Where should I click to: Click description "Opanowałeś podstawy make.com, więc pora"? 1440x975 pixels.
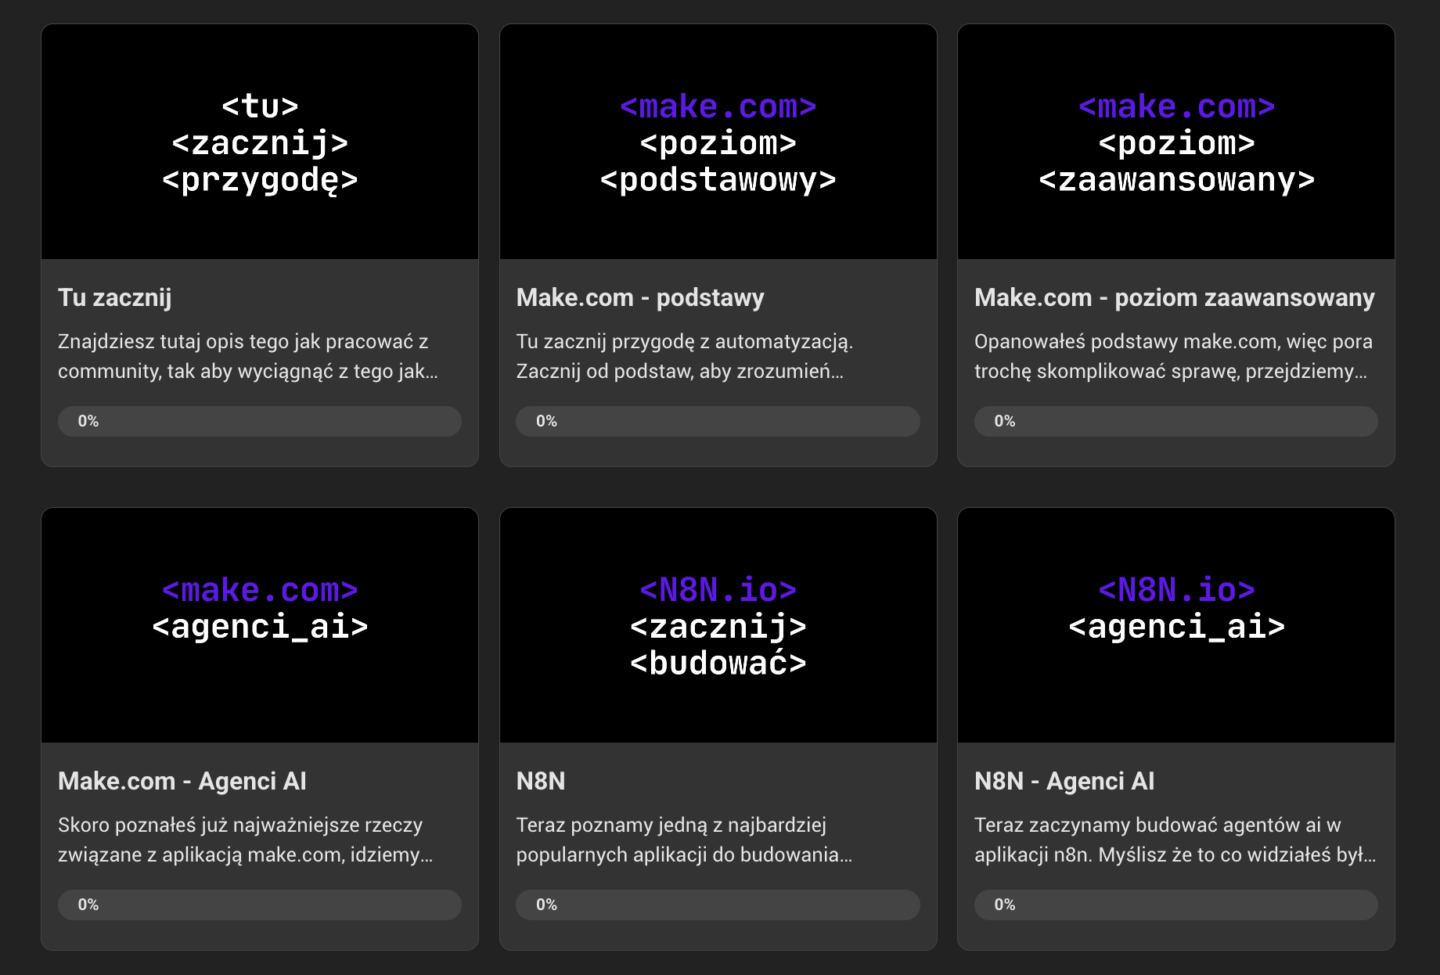click(1174, 342)
